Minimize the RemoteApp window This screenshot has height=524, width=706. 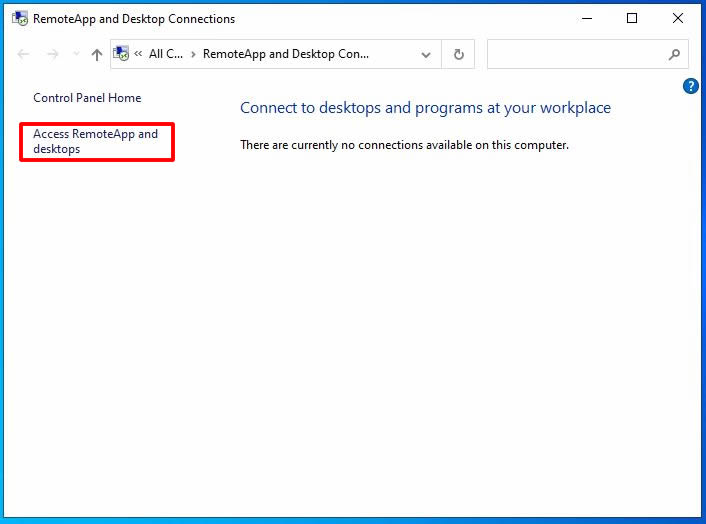pos(587,18)
